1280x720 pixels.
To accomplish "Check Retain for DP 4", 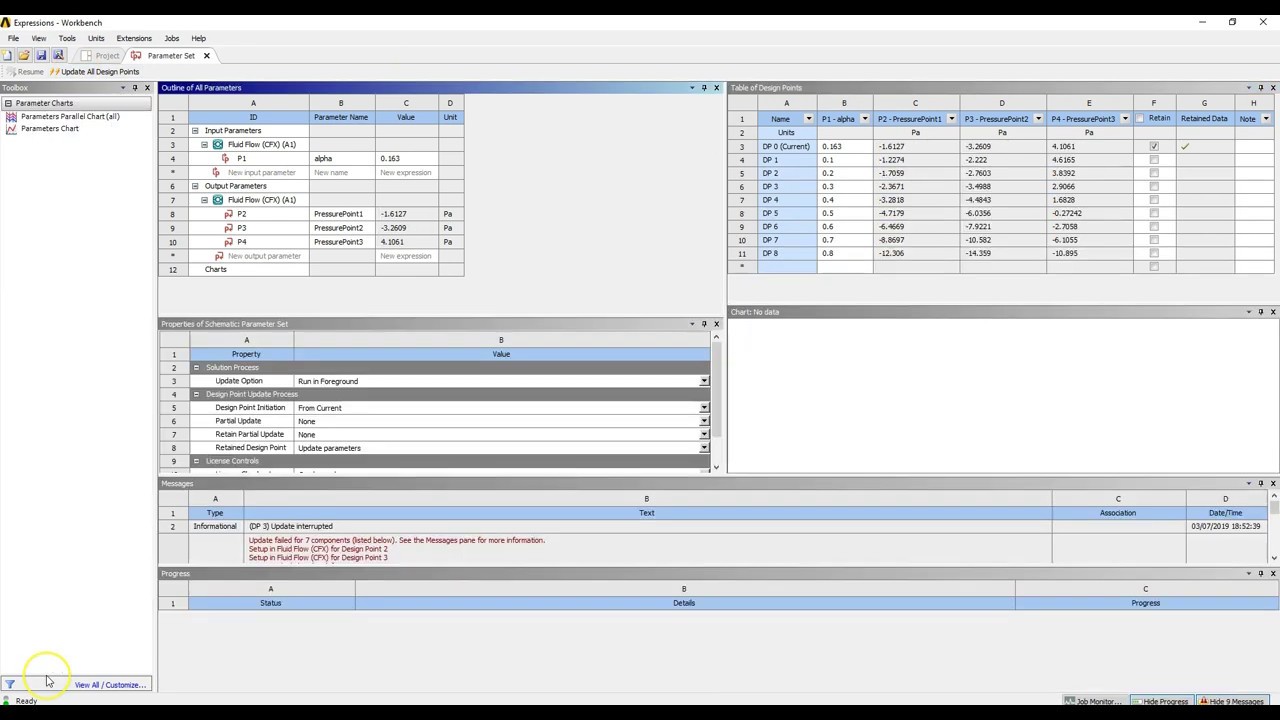I will pyautogui.click(x=1154, y=200).
